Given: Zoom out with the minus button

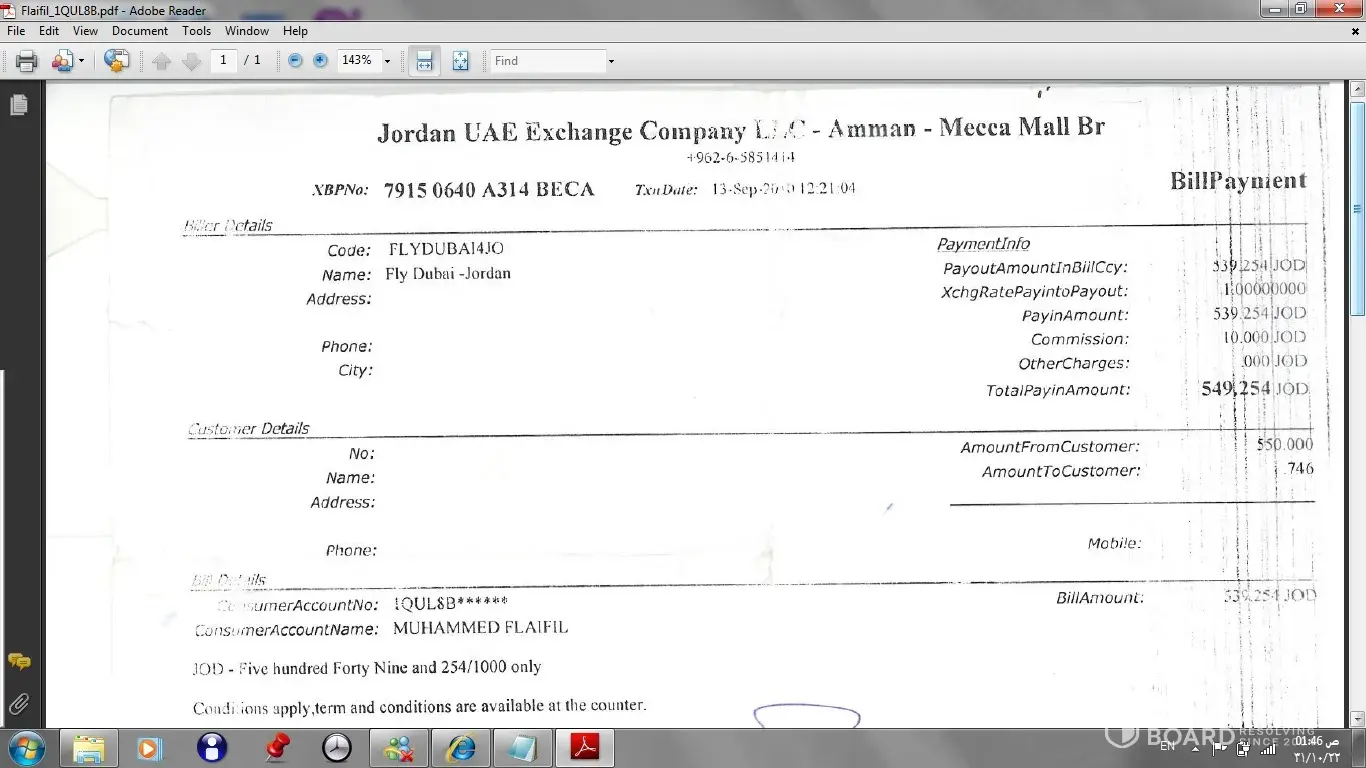Looking at the screenshot, I should point(295,60).
